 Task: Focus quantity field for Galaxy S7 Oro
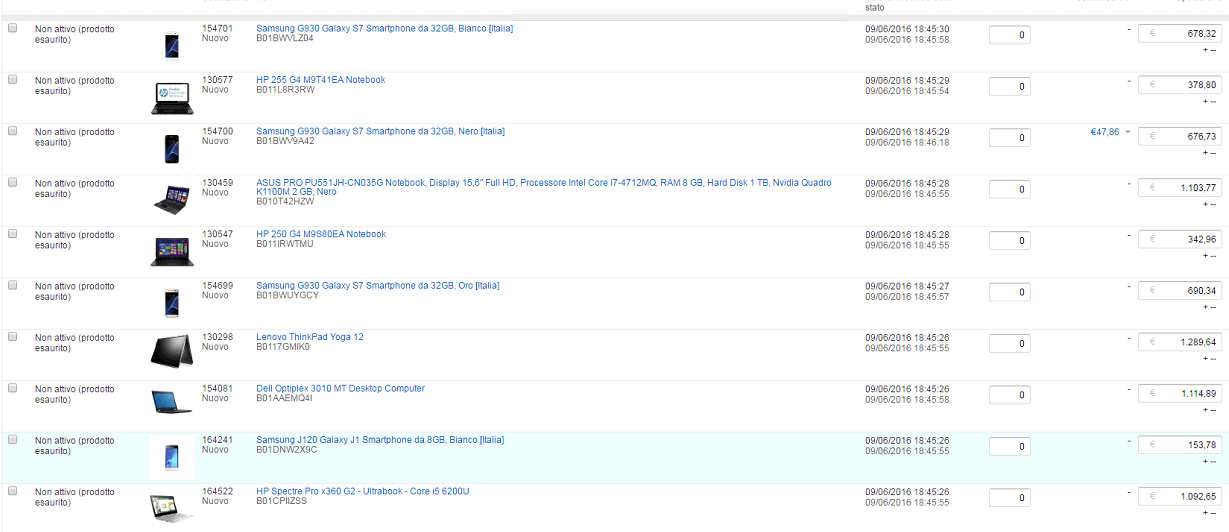point(1009,292)
